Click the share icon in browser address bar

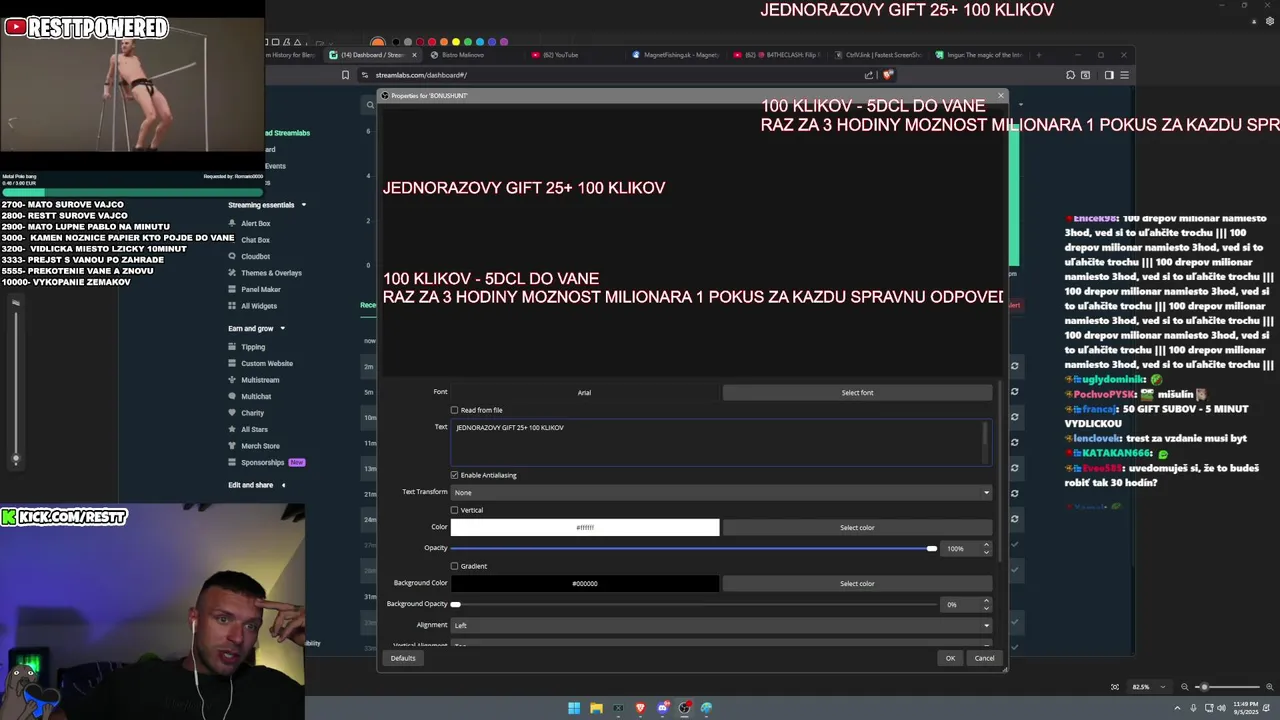[869, 75]
